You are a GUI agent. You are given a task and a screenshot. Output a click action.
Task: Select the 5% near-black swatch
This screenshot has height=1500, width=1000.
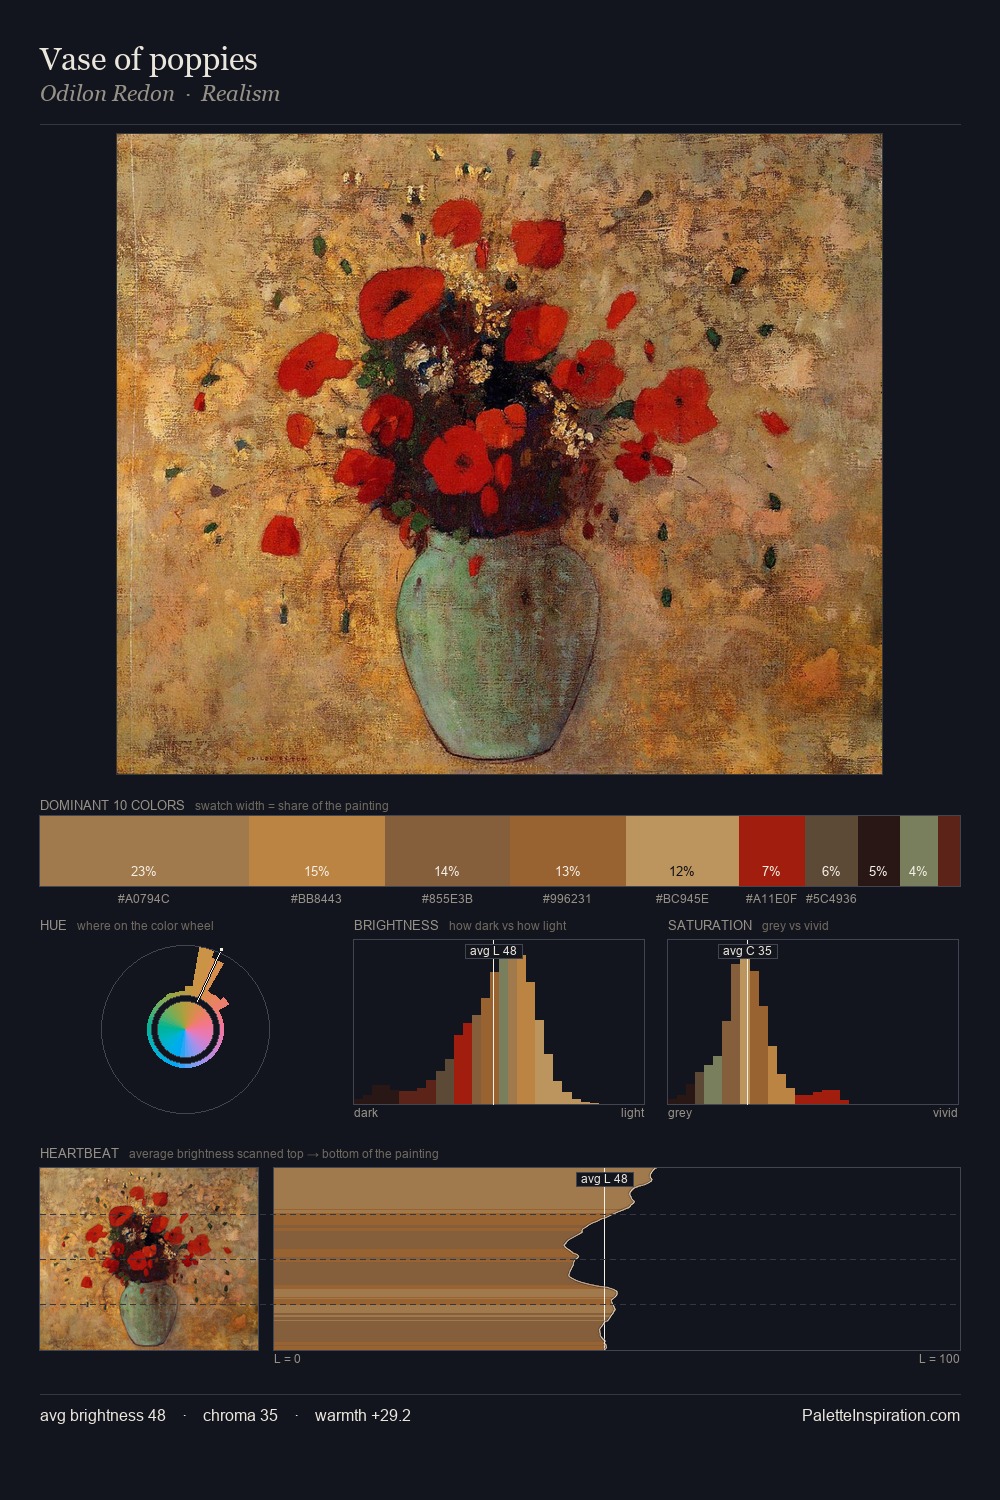coord(879,851)
